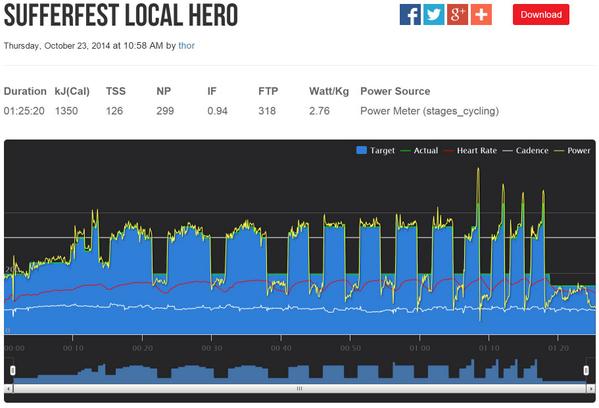Viewport: 599px width, 408px height.
Task: Click the chart navigator scrollbar thumb
Action: click(x=300, y=389)
